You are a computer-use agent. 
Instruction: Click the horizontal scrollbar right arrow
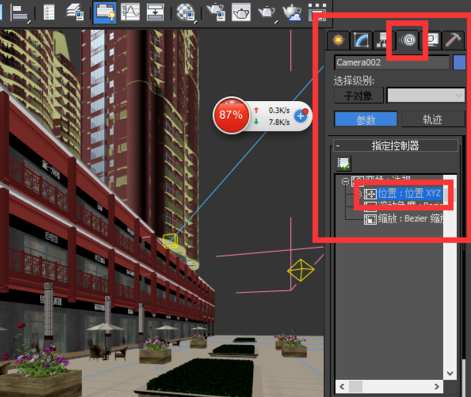[x=437, y=386]
